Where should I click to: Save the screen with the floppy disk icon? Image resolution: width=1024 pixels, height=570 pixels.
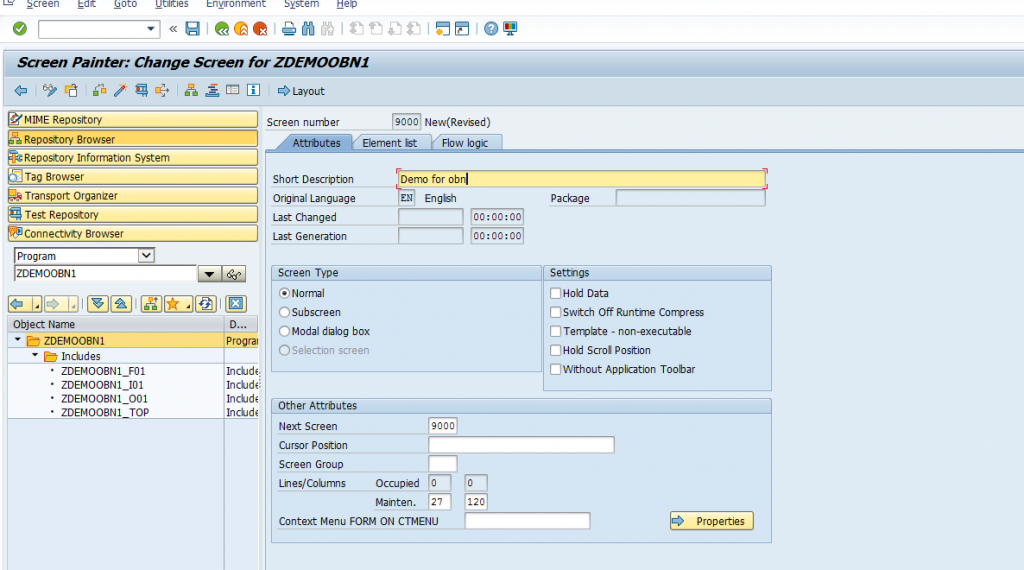click(193, 29)
